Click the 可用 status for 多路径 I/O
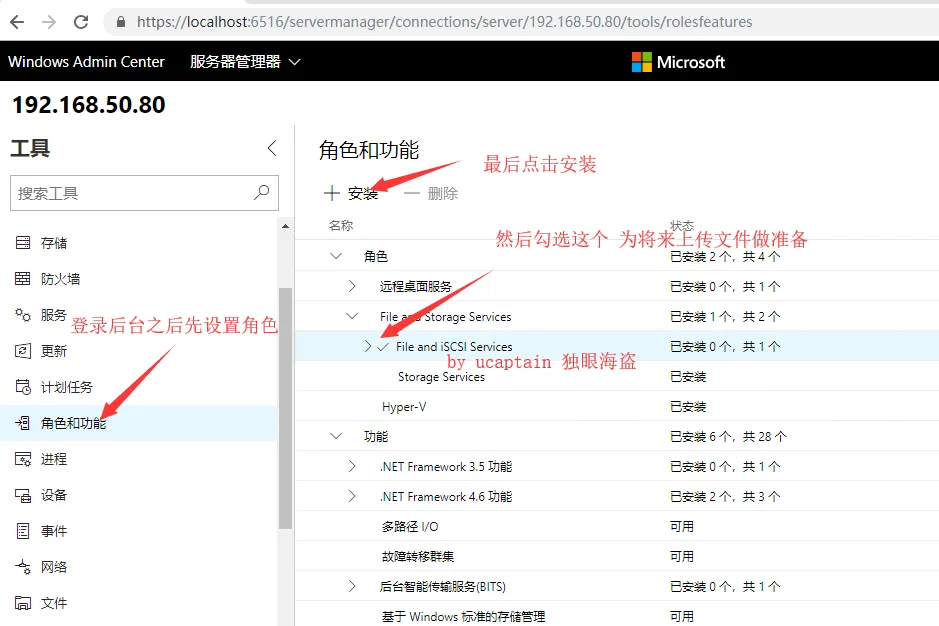The image size is (939, 626). [682, 526]
